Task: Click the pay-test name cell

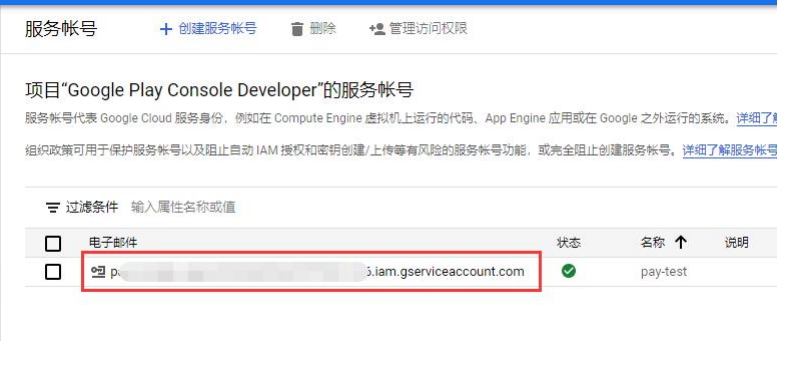Action: pos(664,272)
